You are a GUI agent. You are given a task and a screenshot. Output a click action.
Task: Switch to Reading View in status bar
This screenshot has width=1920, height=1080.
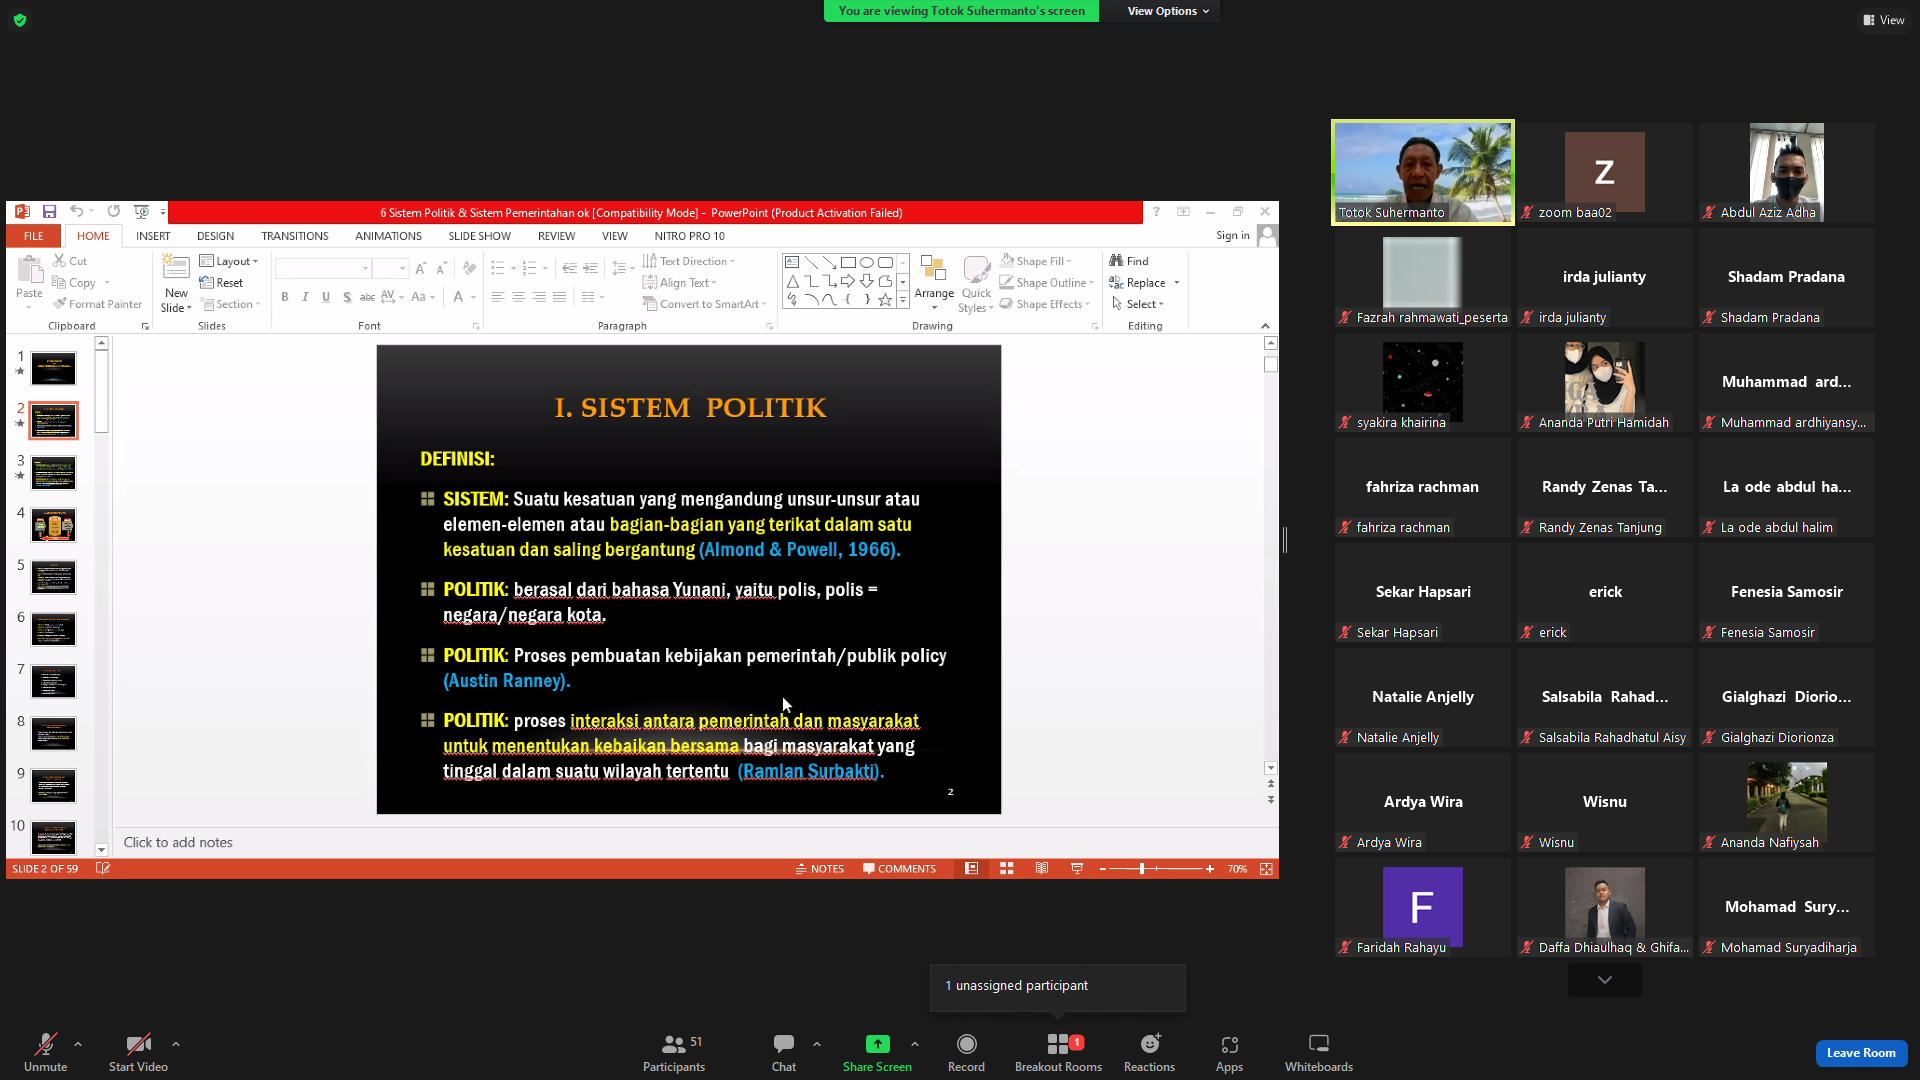coord(1042,869)
